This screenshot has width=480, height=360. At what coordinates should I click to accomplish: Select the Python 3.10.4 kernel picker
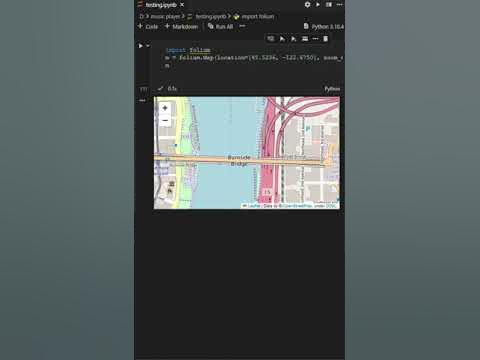(x=324, y=26)
